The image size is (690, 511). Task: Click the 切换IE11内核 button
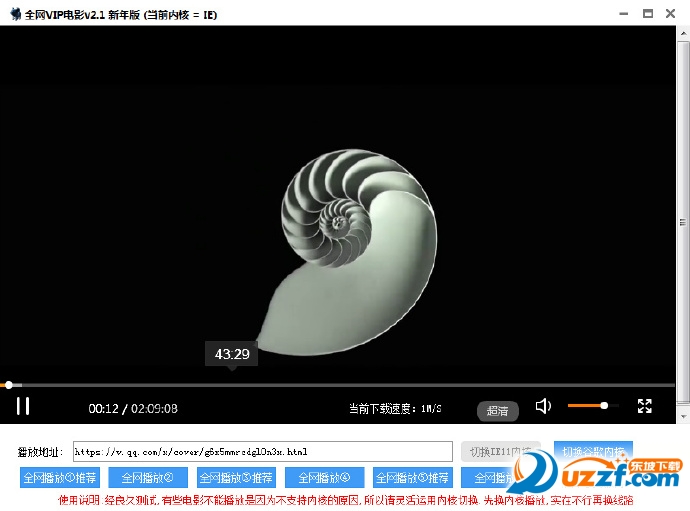(x=499, y=451)
